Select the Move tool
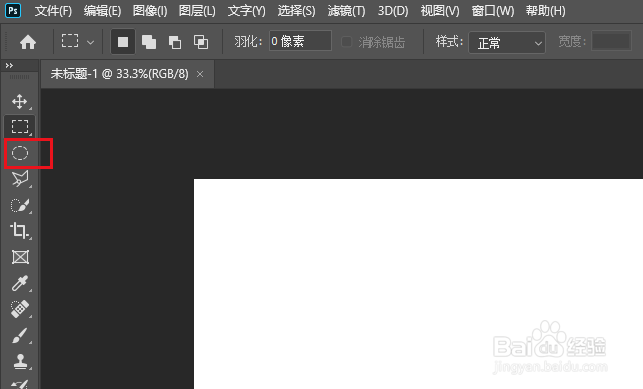The height and width of the screenshot is (389, 643). click(x=20, y=101)
